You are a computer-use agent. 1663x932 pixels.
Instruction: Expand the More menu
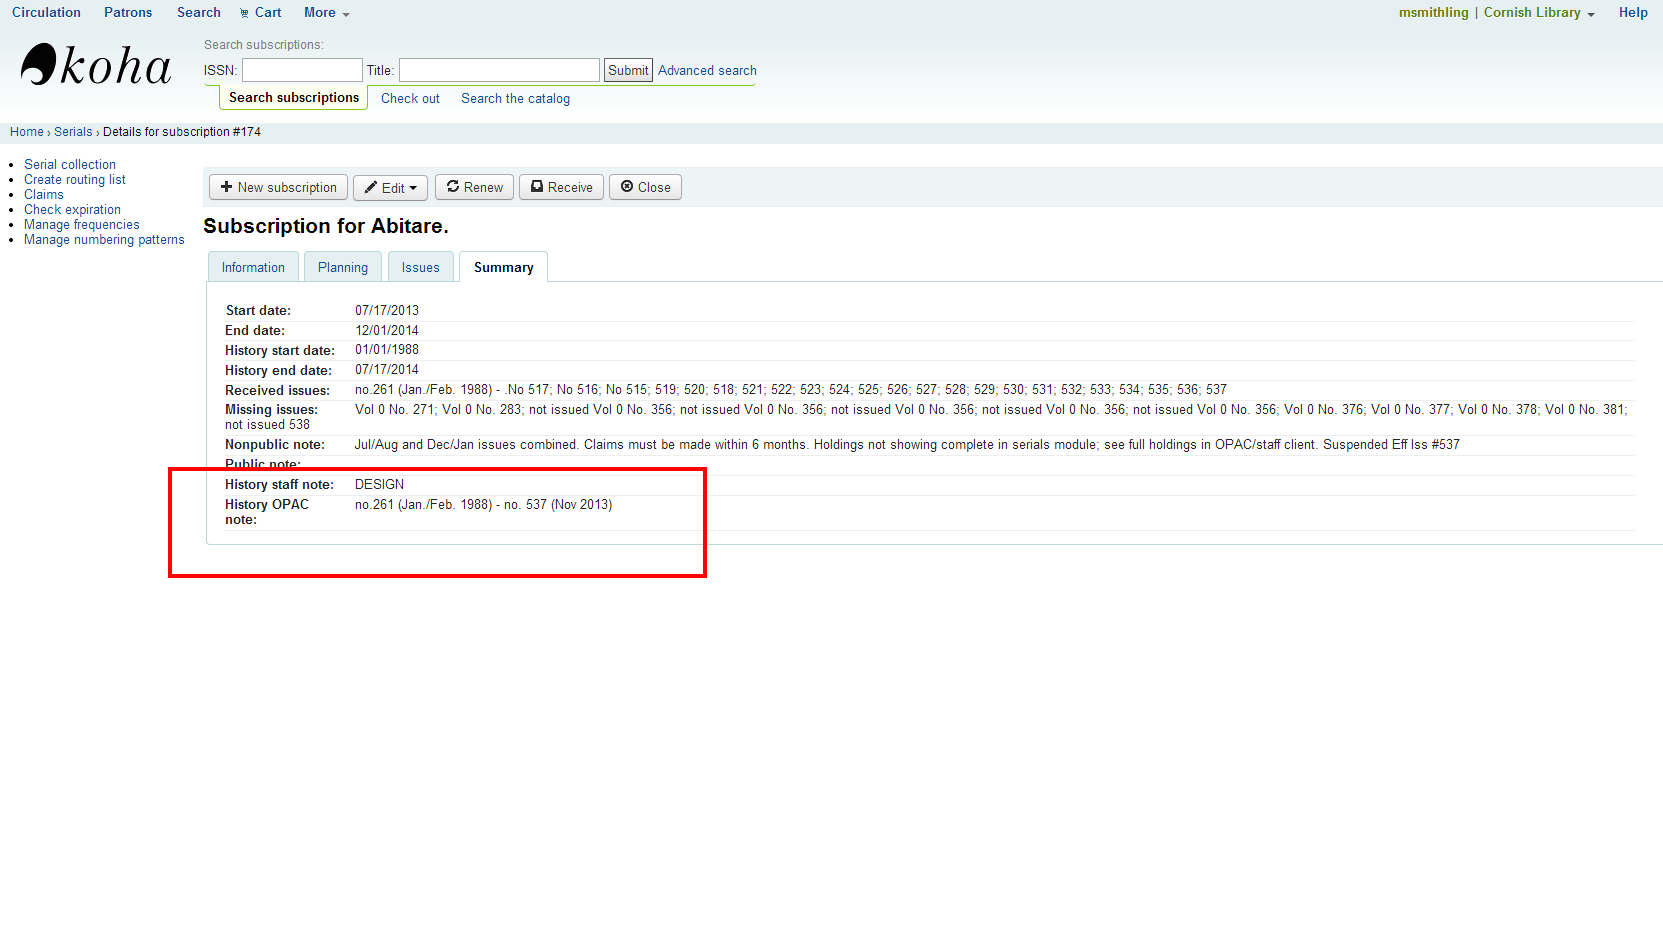[326, 13]
